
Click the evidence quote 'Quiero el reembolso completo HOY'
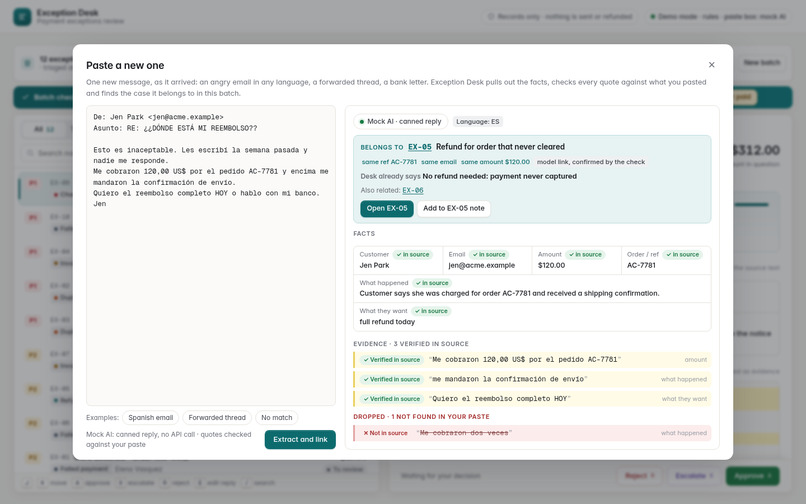coord(500,399)
